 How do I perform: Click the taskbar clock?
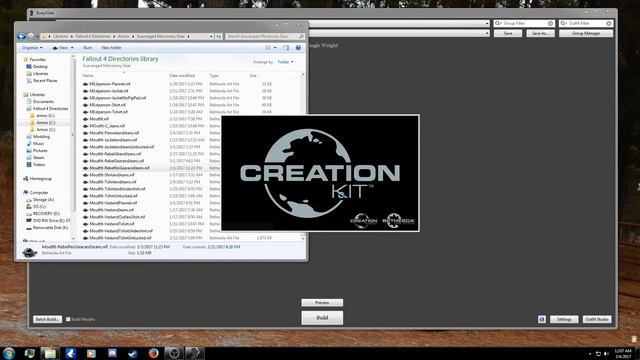(x=623, y=353)
